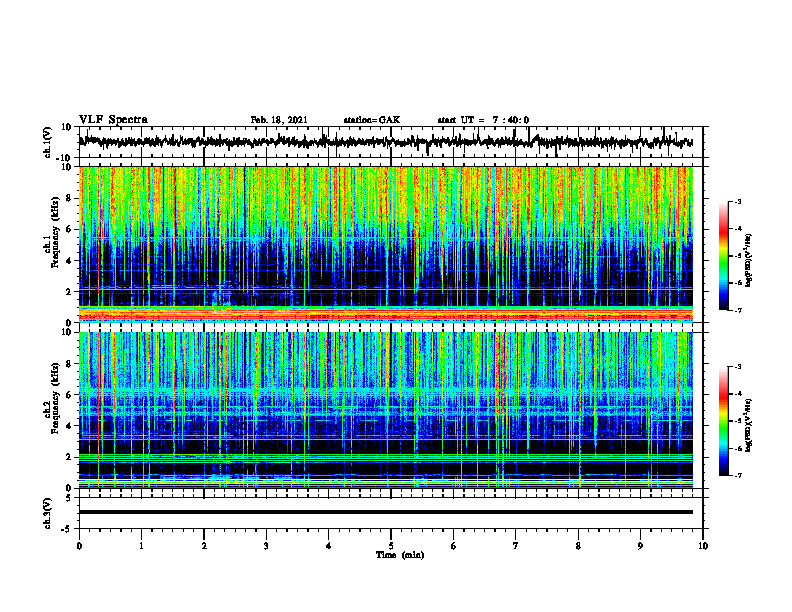Click time-axis tick label '5'
Screen dimensions: 792x612
pos(391,546)
